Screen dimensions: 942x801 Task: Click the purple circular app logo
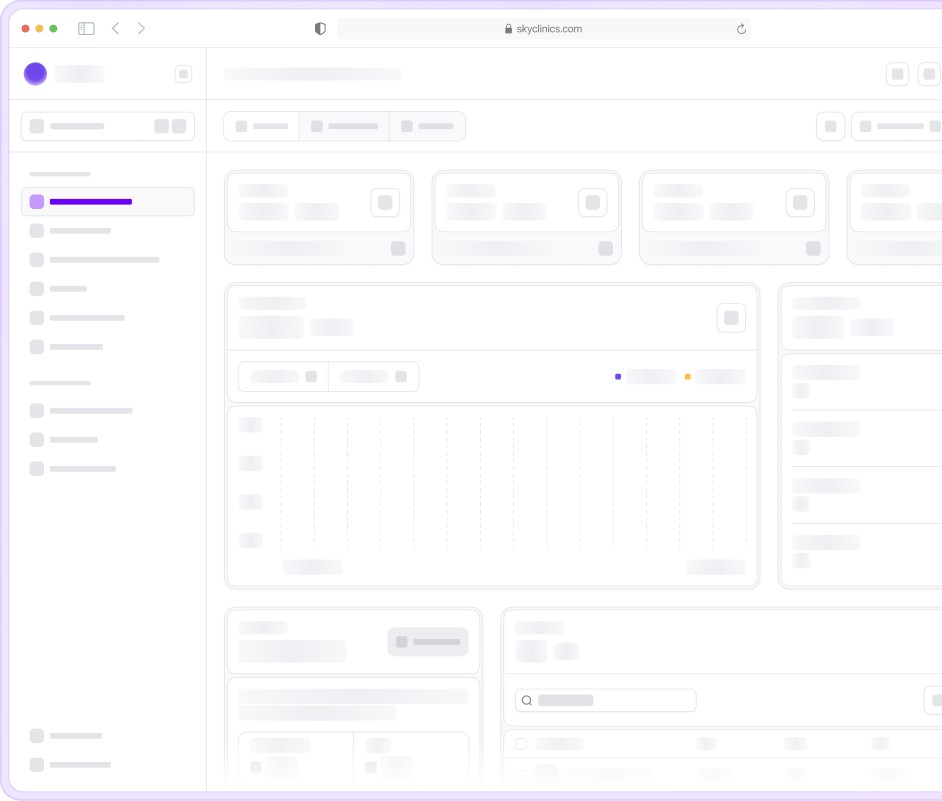pos(35,73)
